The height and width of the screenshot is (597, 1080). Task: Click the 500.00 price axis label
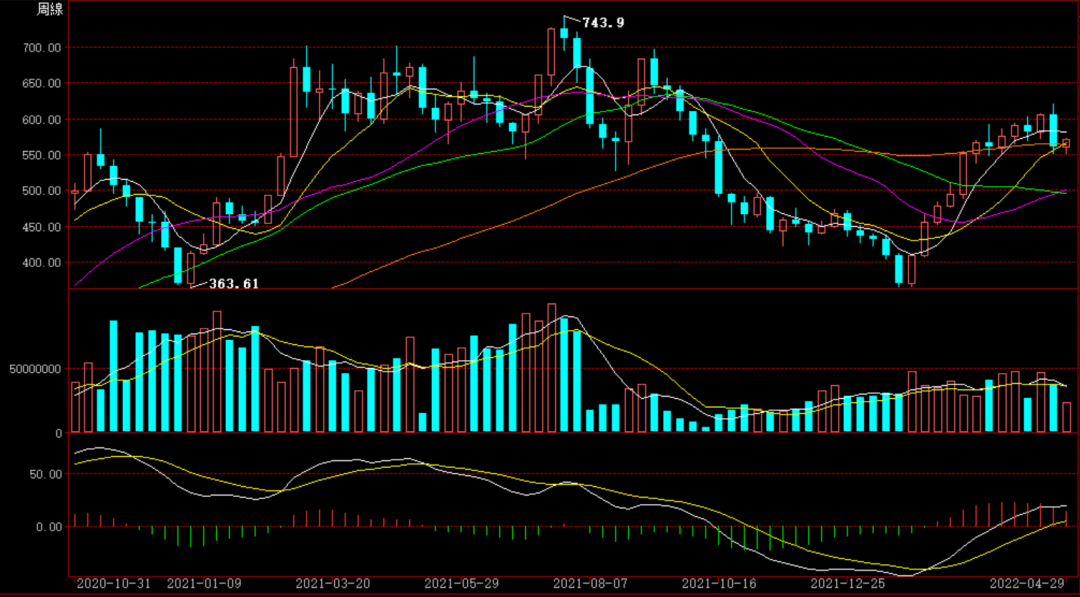(x=43, y=191)
